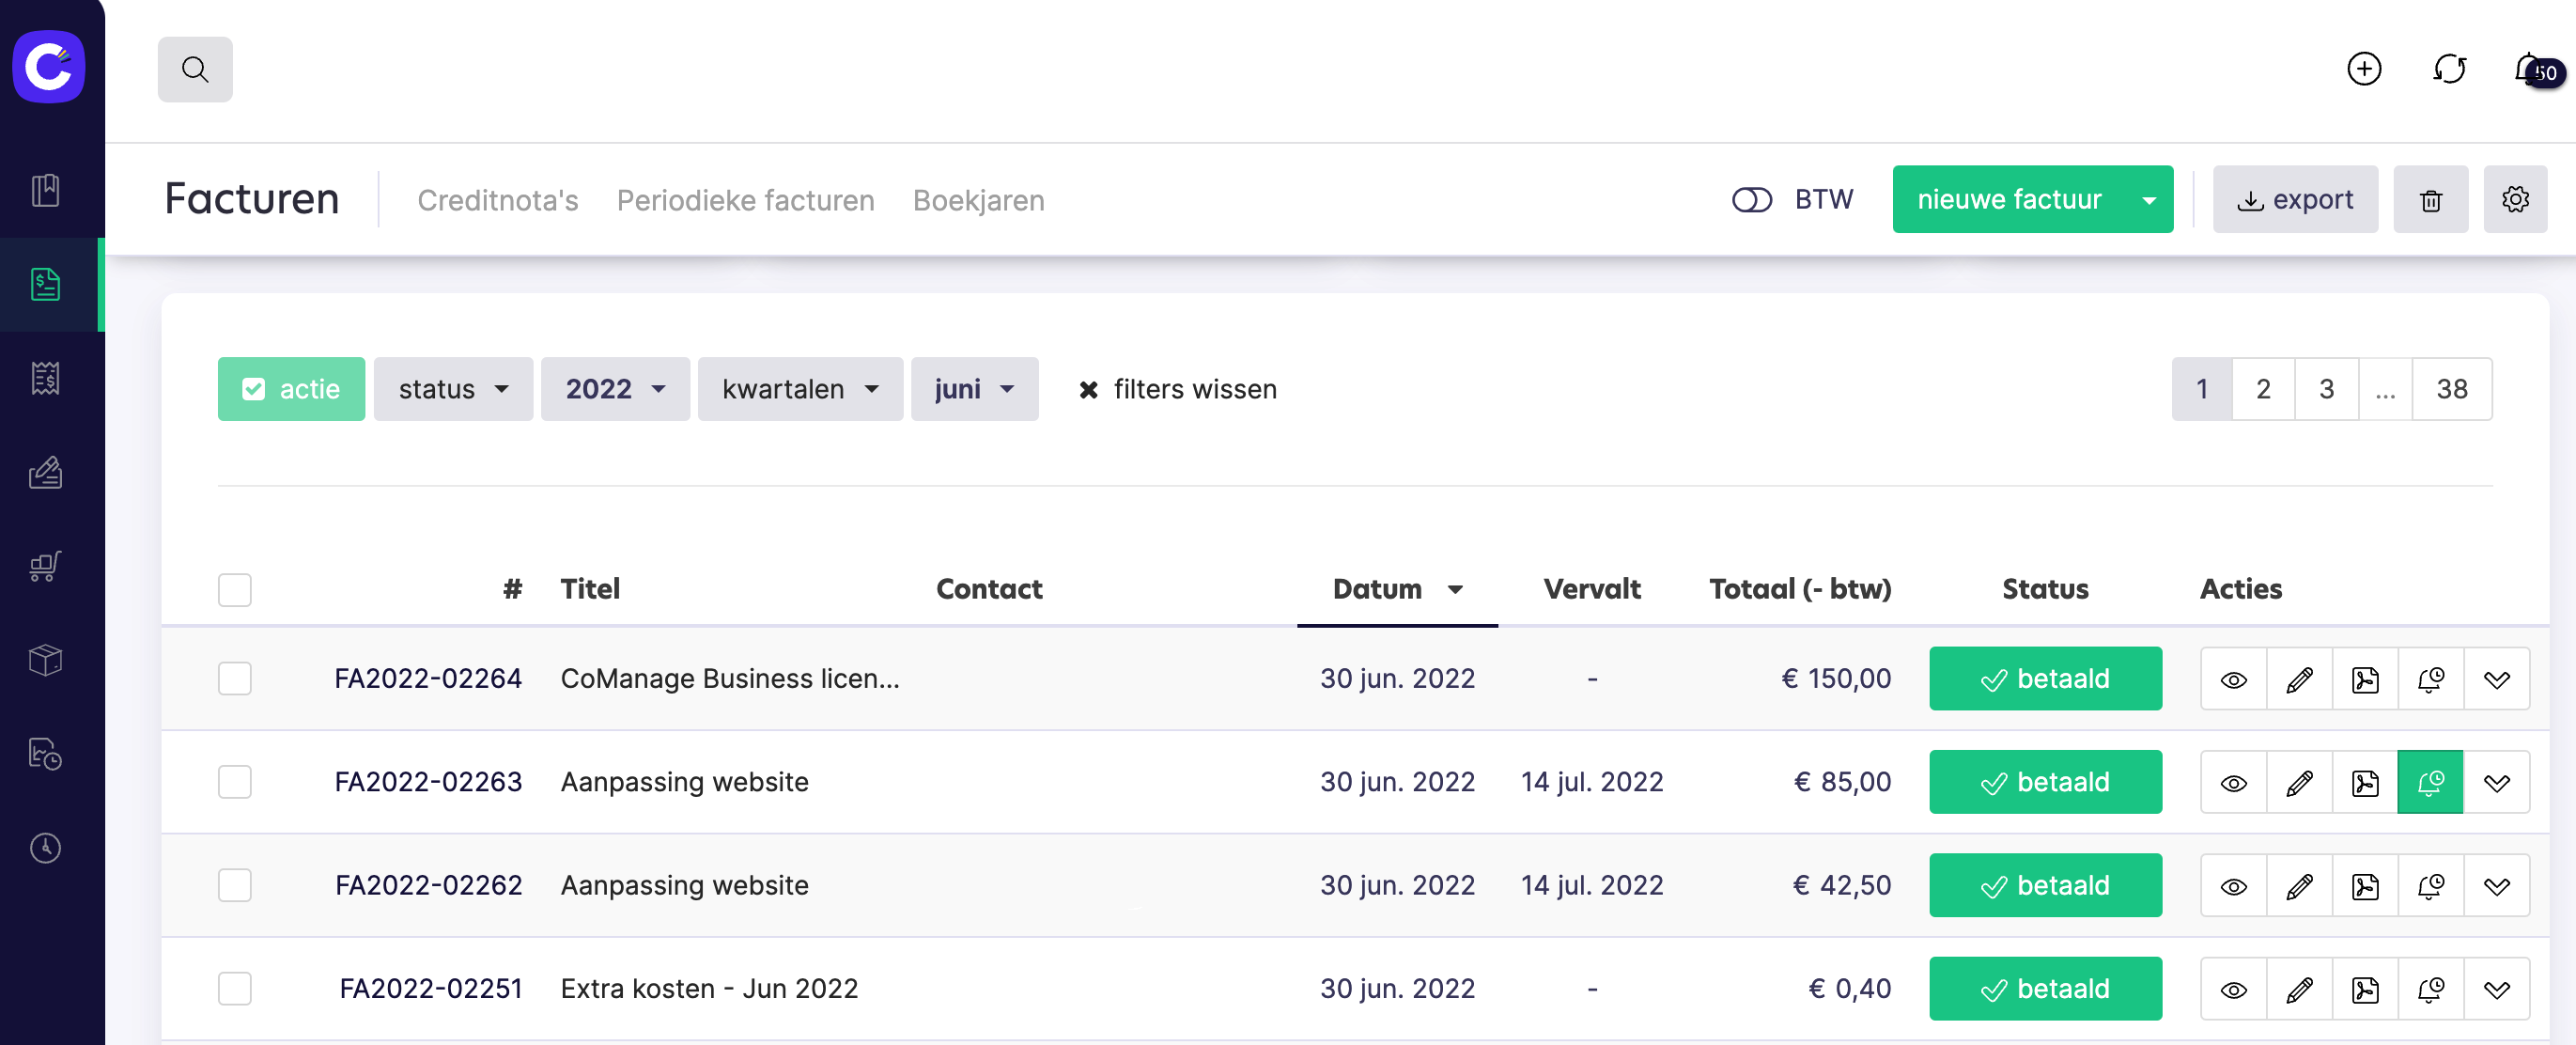Screen dimensions: 2576x1045
Task: Click betaald status of FA2022-02263
Action: point(2045,782)
